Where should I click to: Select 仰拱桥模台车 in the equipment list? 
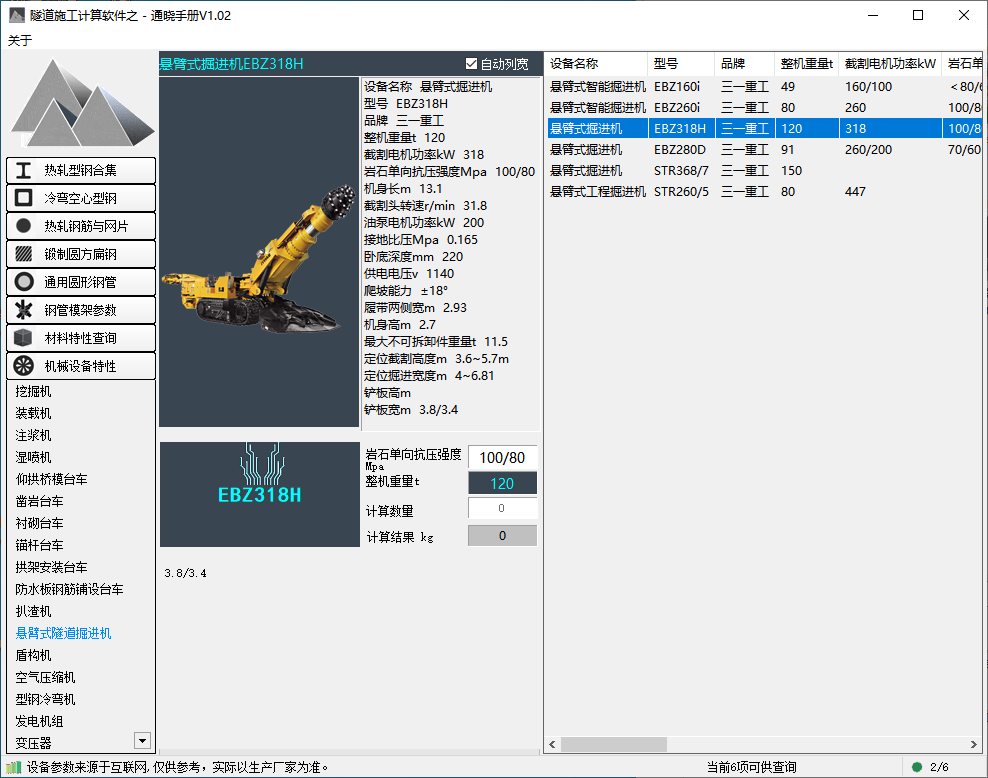click(x=52, y=479)
